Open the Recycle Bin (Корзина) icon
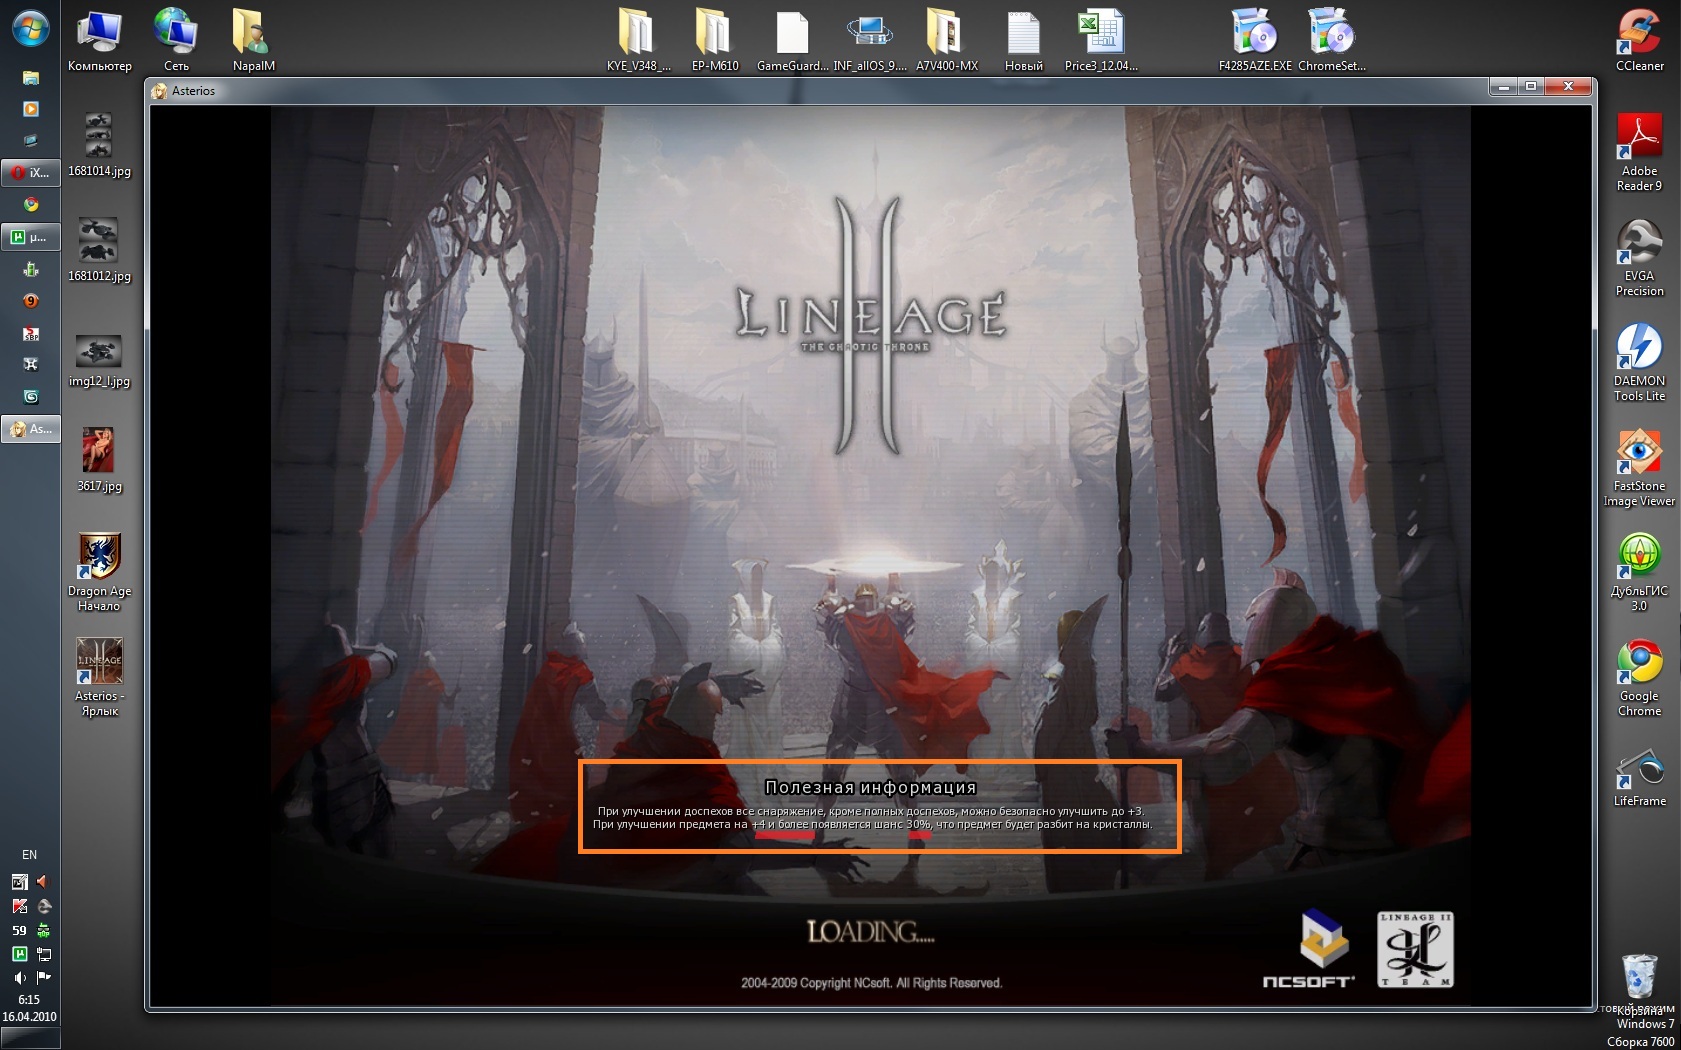Screen dimensions: 1681x1050 point(1639,985)
